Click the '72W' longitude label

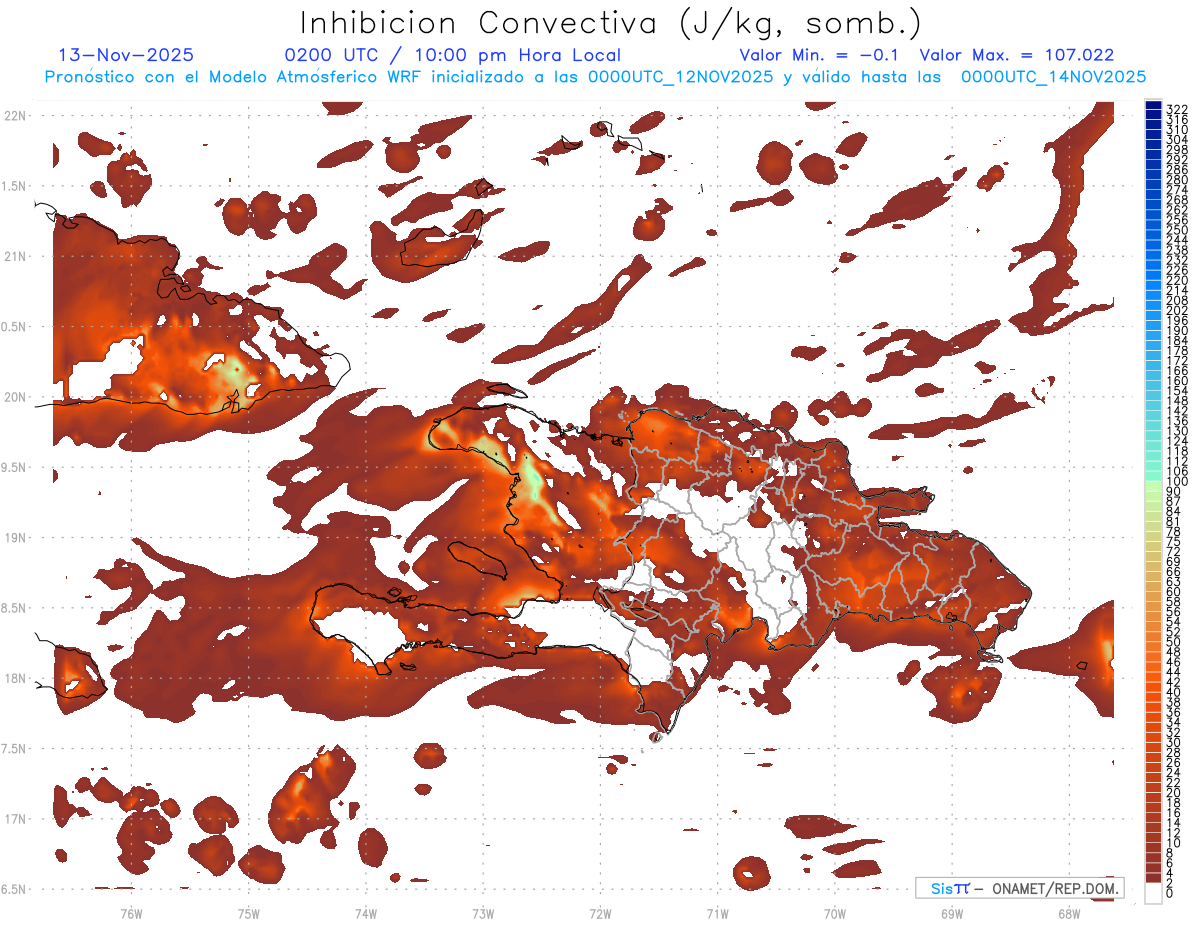click(x=601, y=913)
